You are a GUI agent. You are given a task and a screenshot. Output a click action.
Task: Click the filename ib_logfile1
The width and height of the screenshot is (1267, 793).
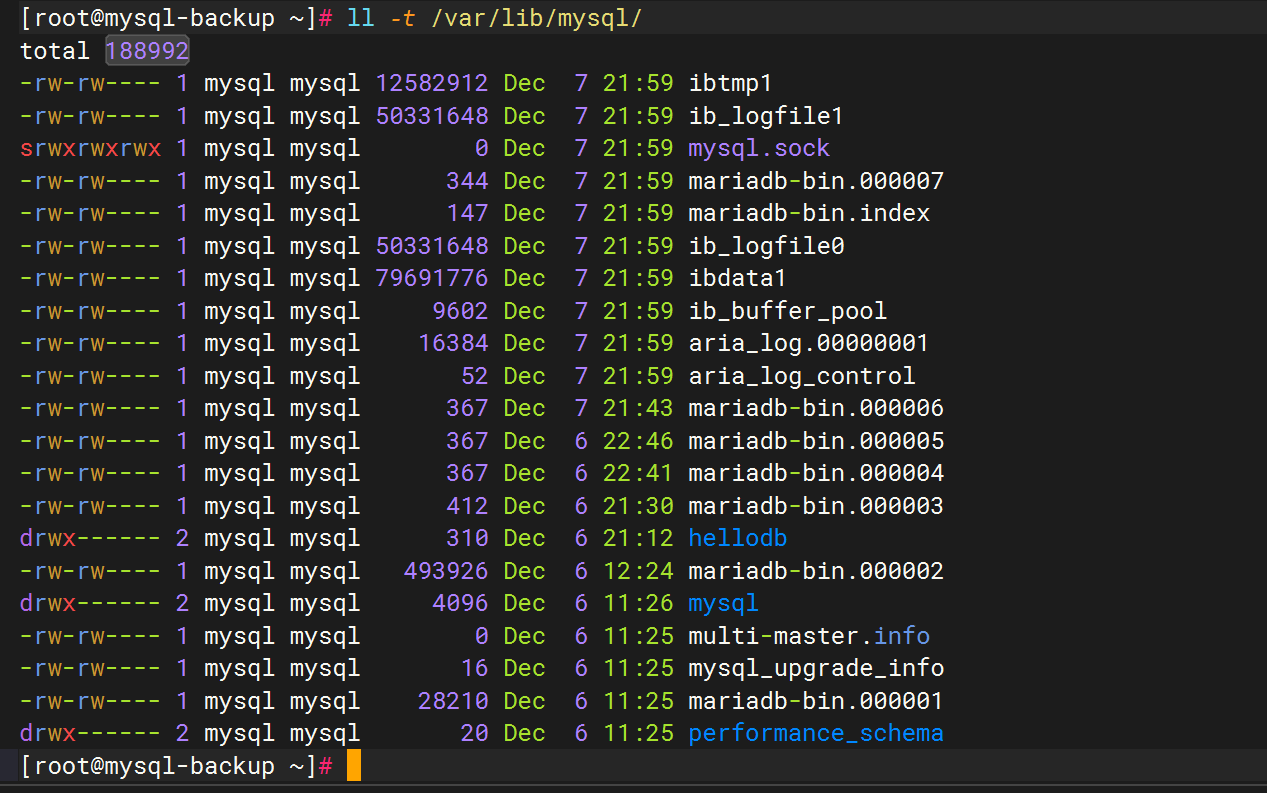pos(766,116)
